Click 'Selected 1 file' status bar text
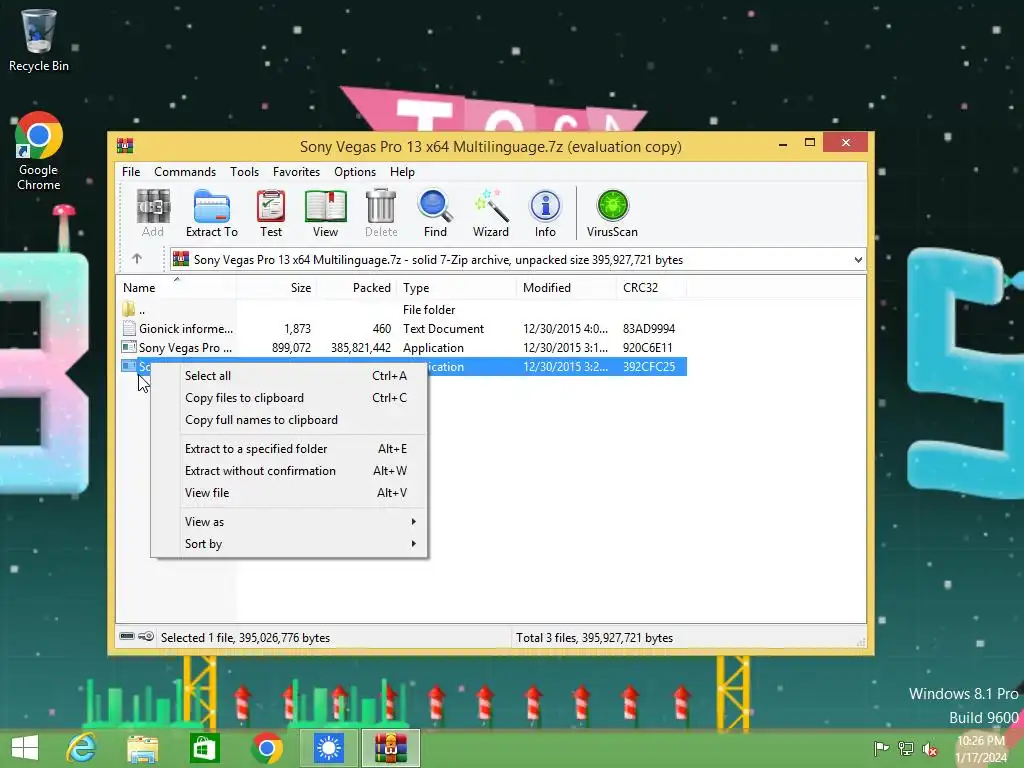This screenshot has height=768, width=1024. tap(245, 637)
